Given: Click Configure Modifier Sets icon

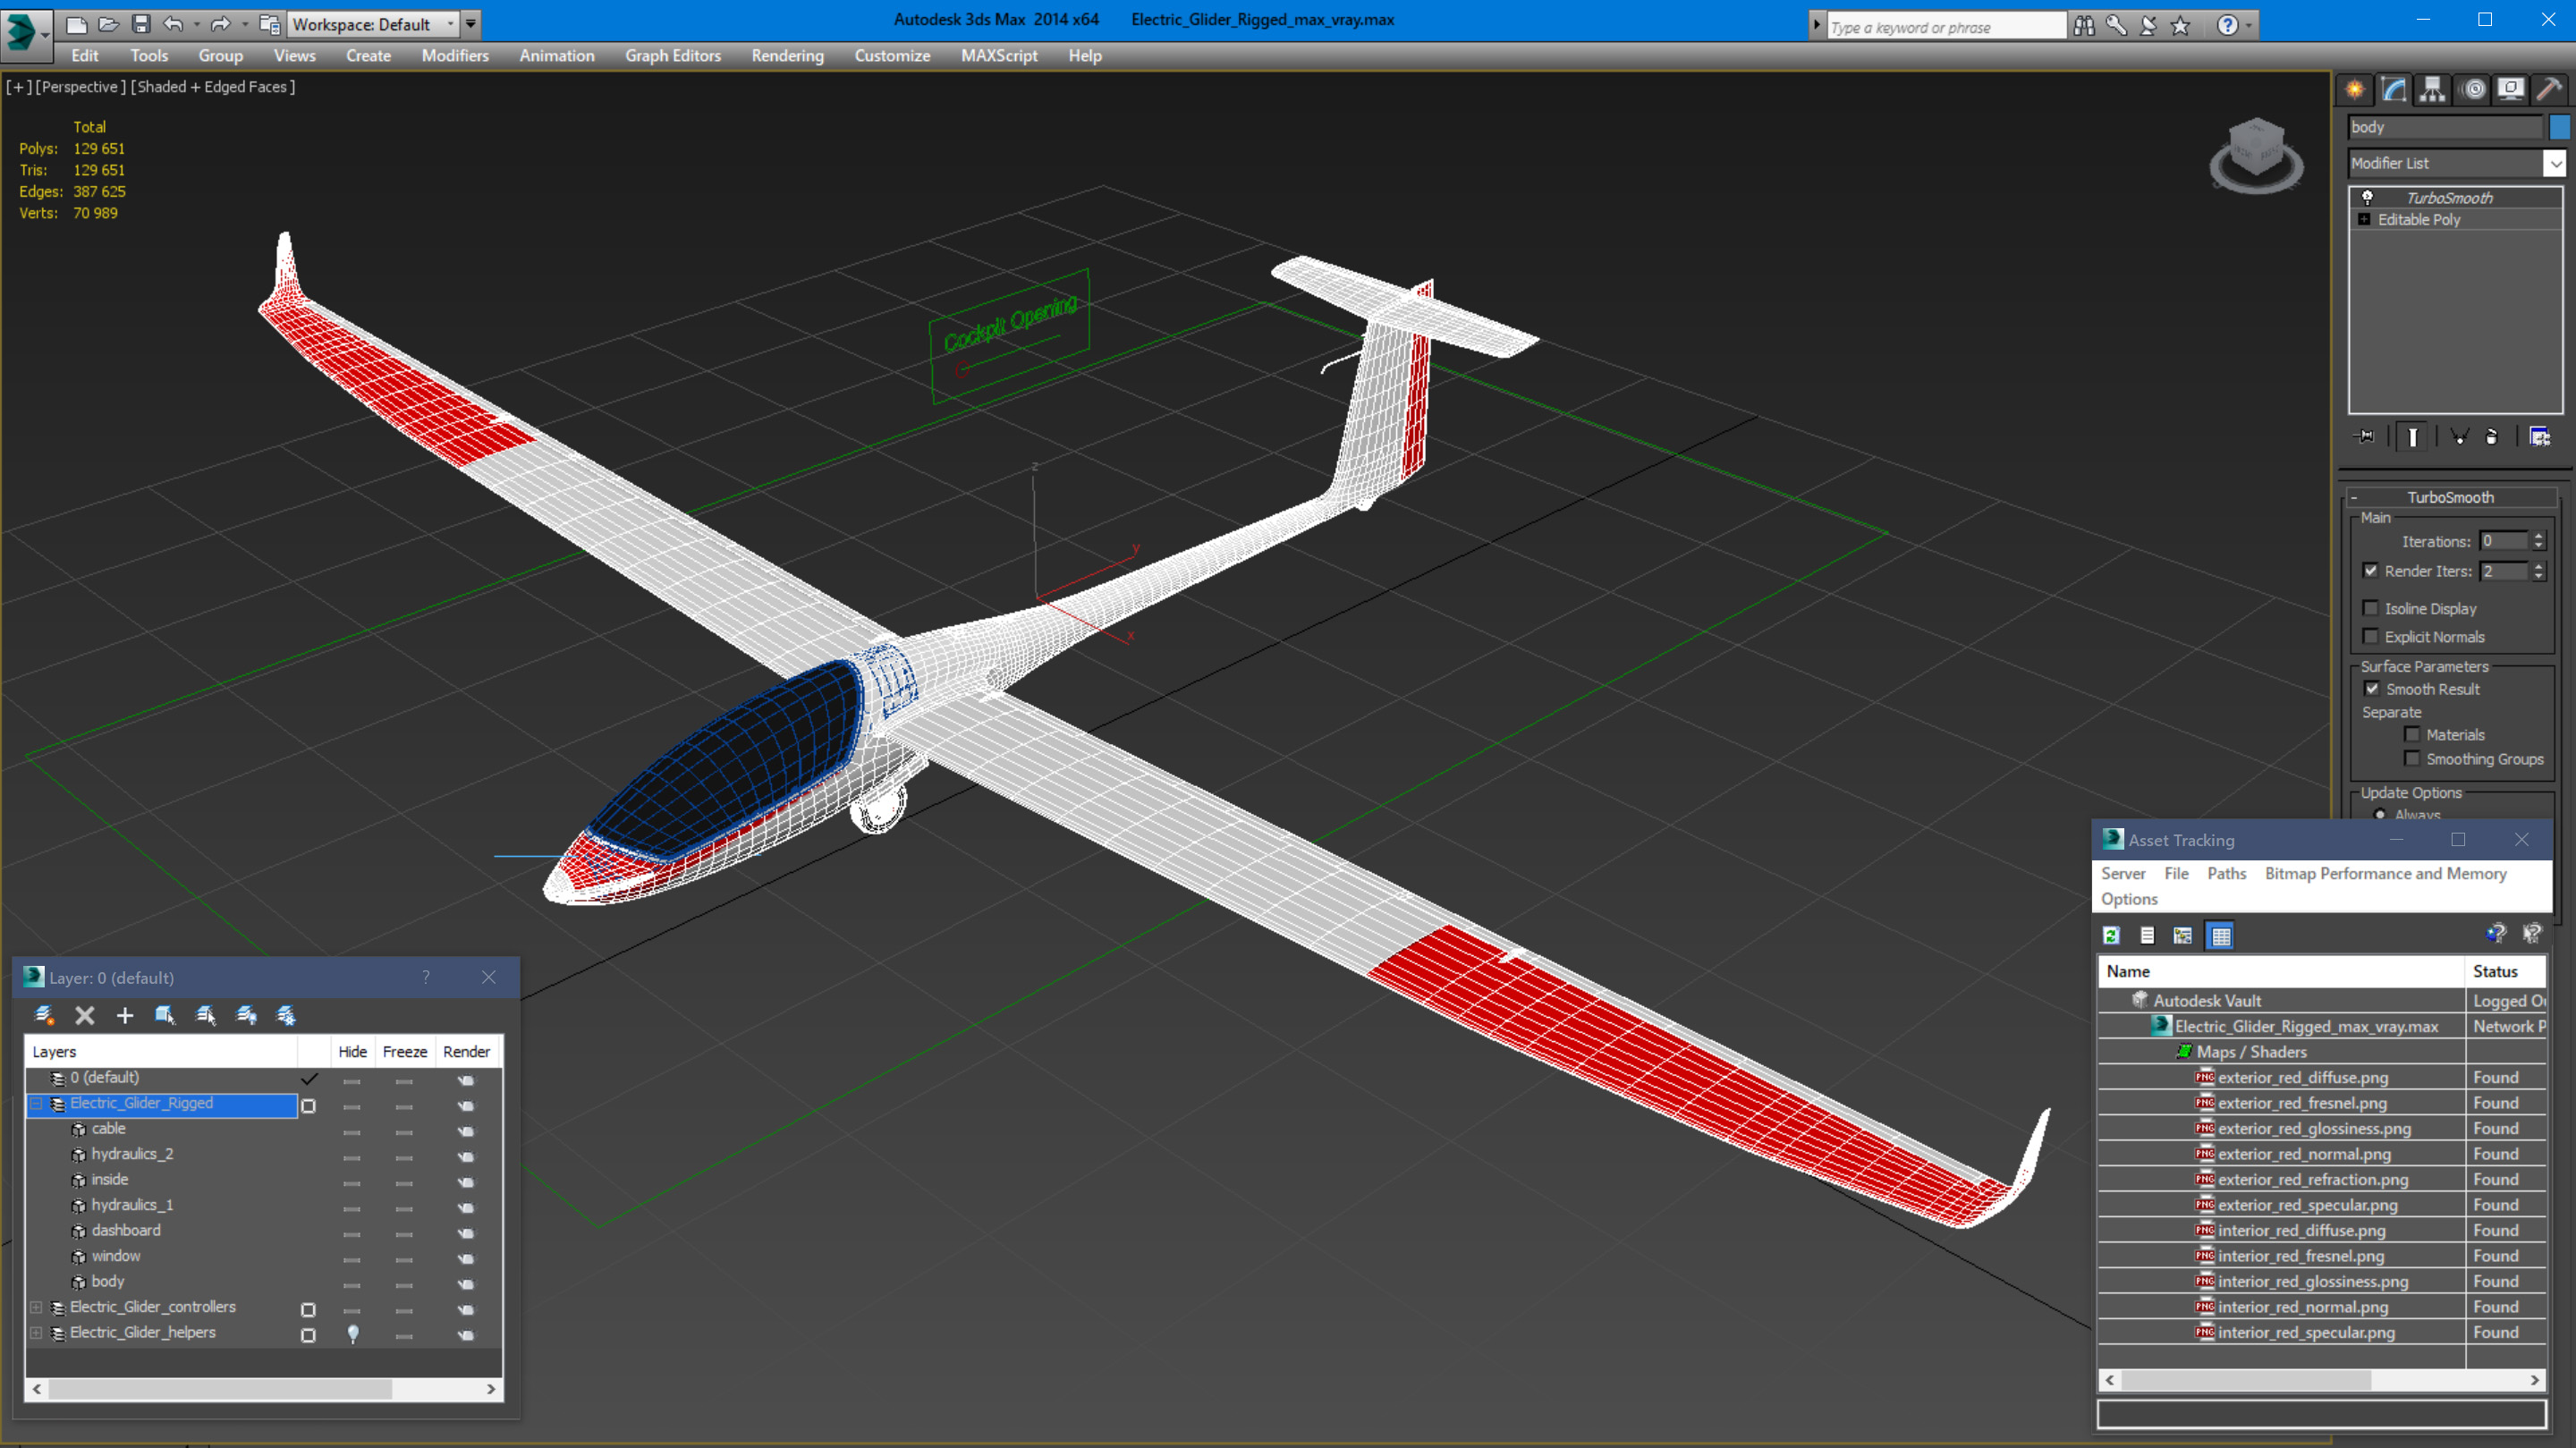Looking at the screenshot, I should pyautogui.click(x=2540, y=437).
